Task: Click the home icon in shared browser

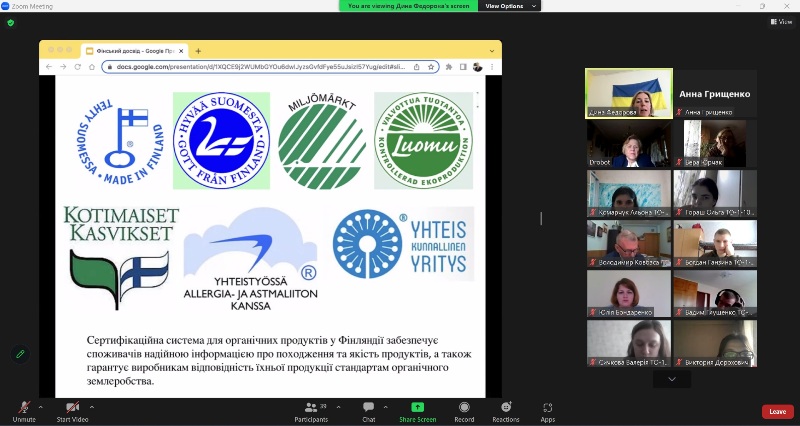Action: click(92, 67)
